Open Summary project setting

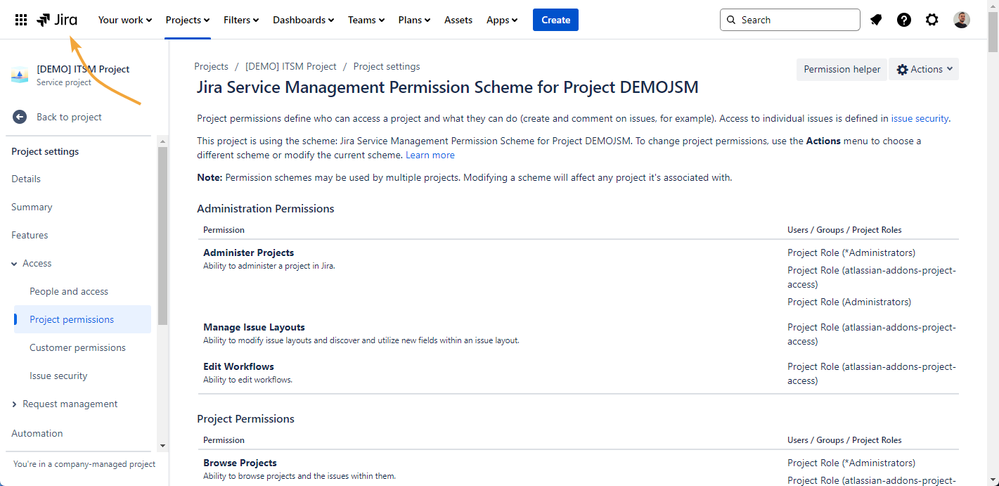[x=32, y=207]
